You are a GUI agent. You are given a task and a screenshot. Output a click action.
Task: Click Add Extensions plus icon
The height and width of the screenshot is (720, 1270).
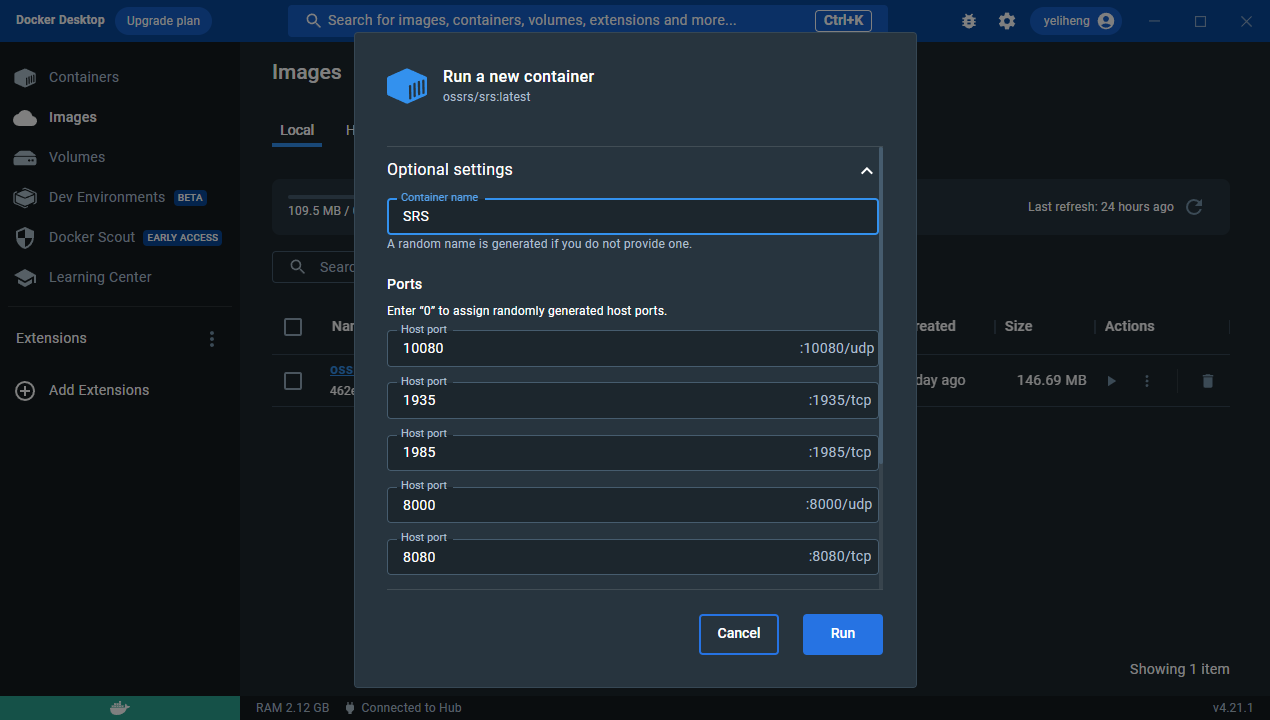(x=25, y=391)
